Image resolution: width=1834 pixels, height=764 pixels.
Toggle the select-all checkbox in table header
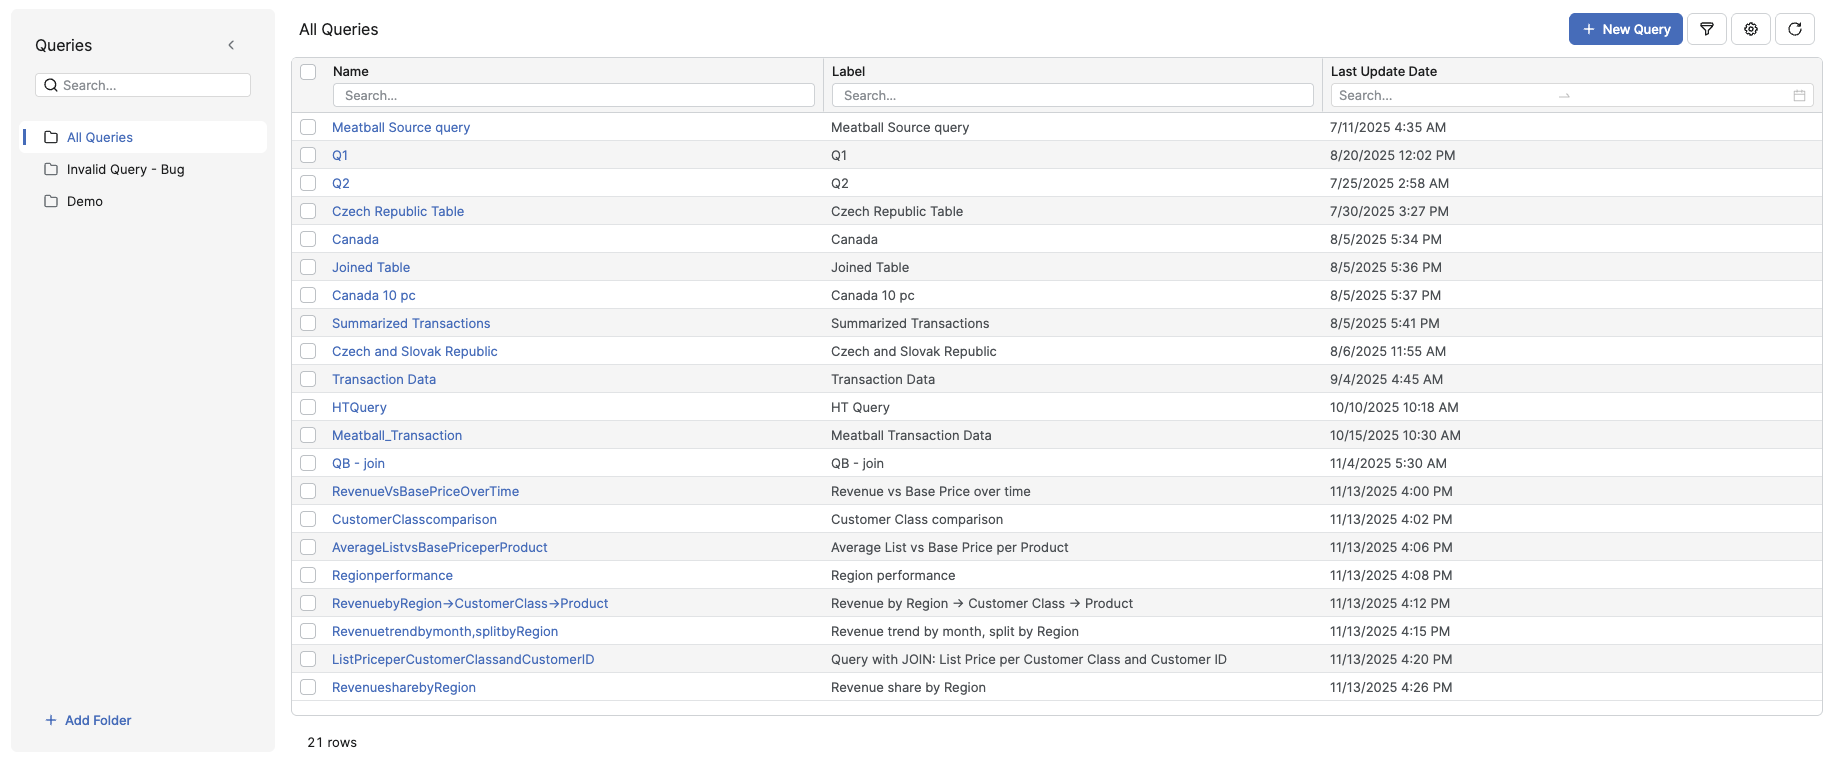click(308, 72)
